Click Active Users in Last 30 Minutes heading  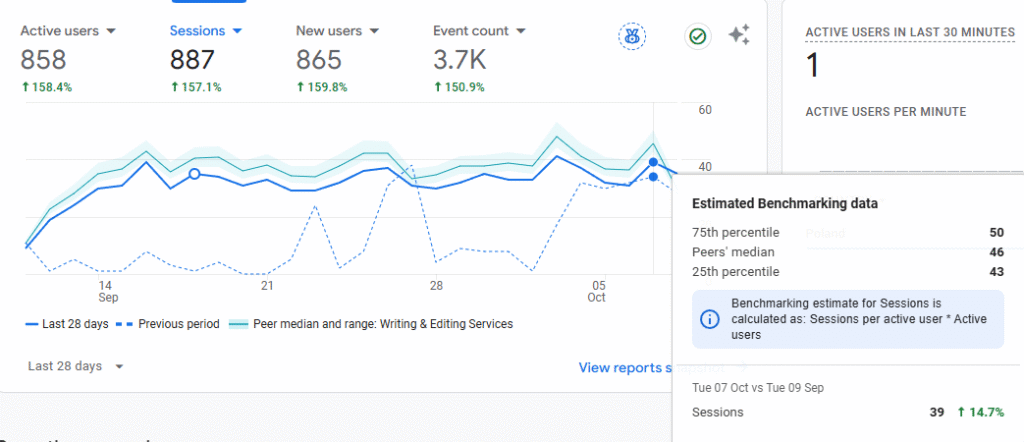click(910, 32)
